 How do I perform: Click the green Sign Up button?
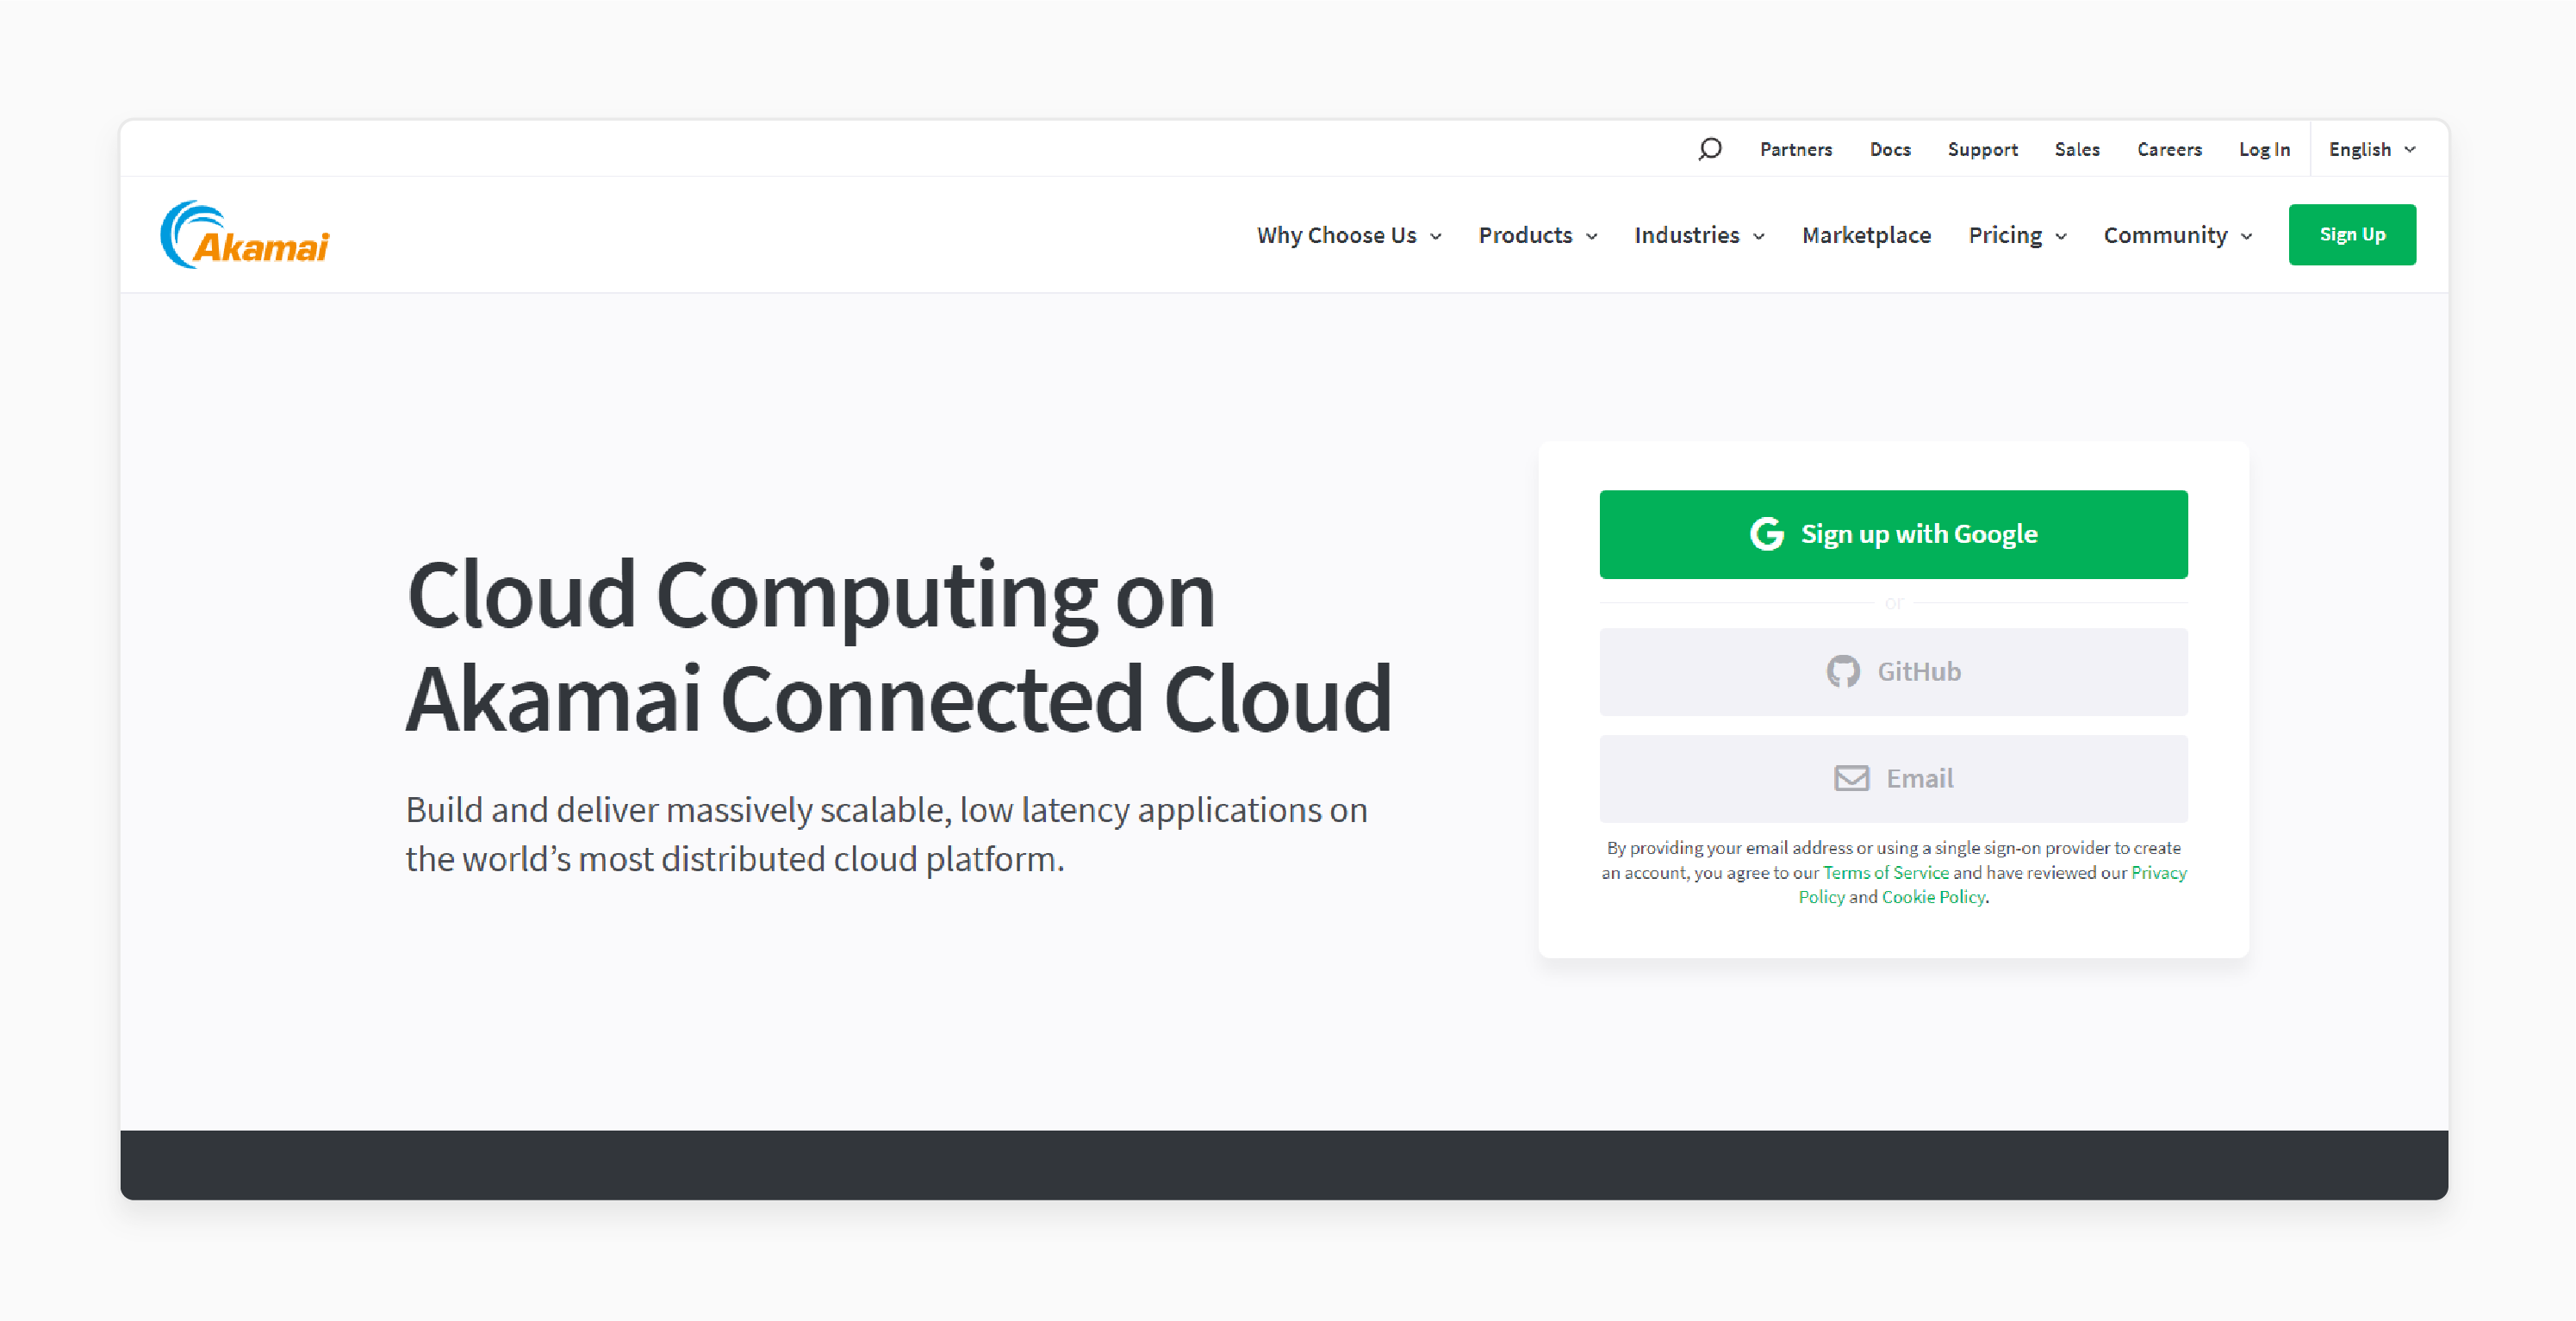coord(2352,235)
